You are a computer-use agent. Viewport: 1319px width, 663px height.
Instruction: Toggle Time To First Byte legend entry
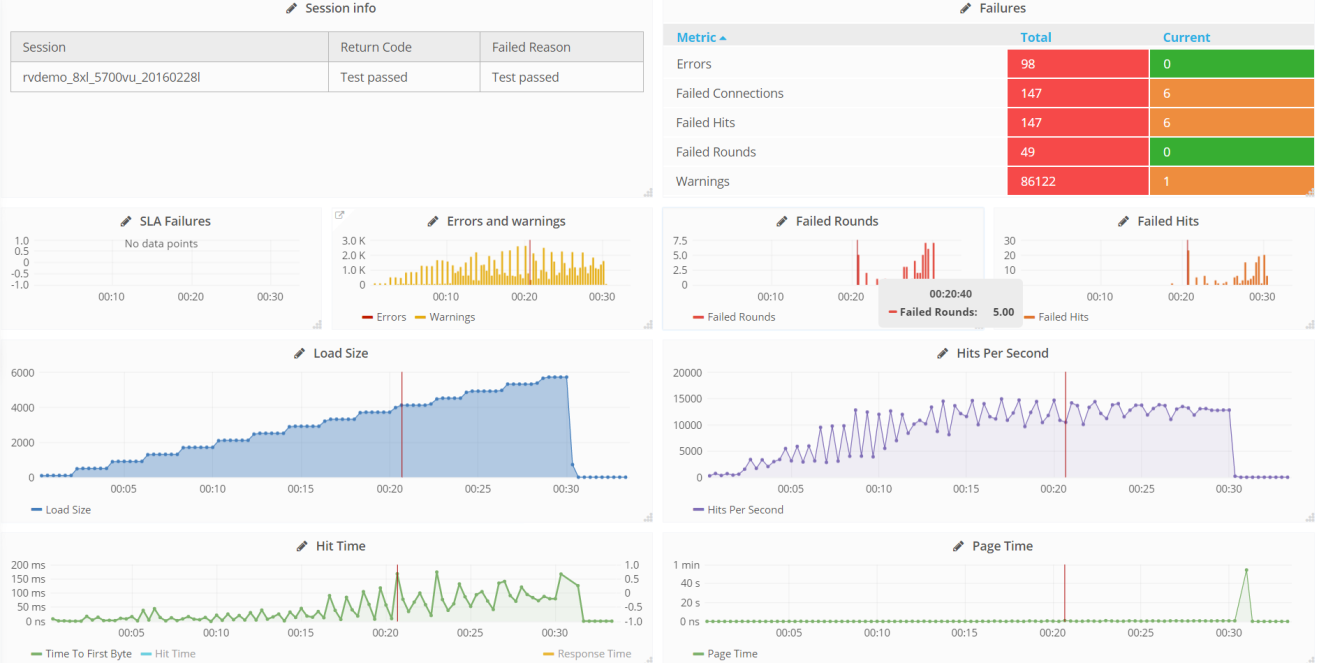click(81, 654)
